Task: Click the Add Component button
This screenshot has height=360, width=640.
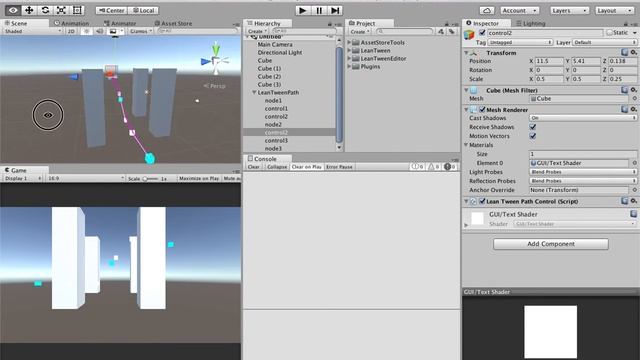Action: tap(551, 244)
